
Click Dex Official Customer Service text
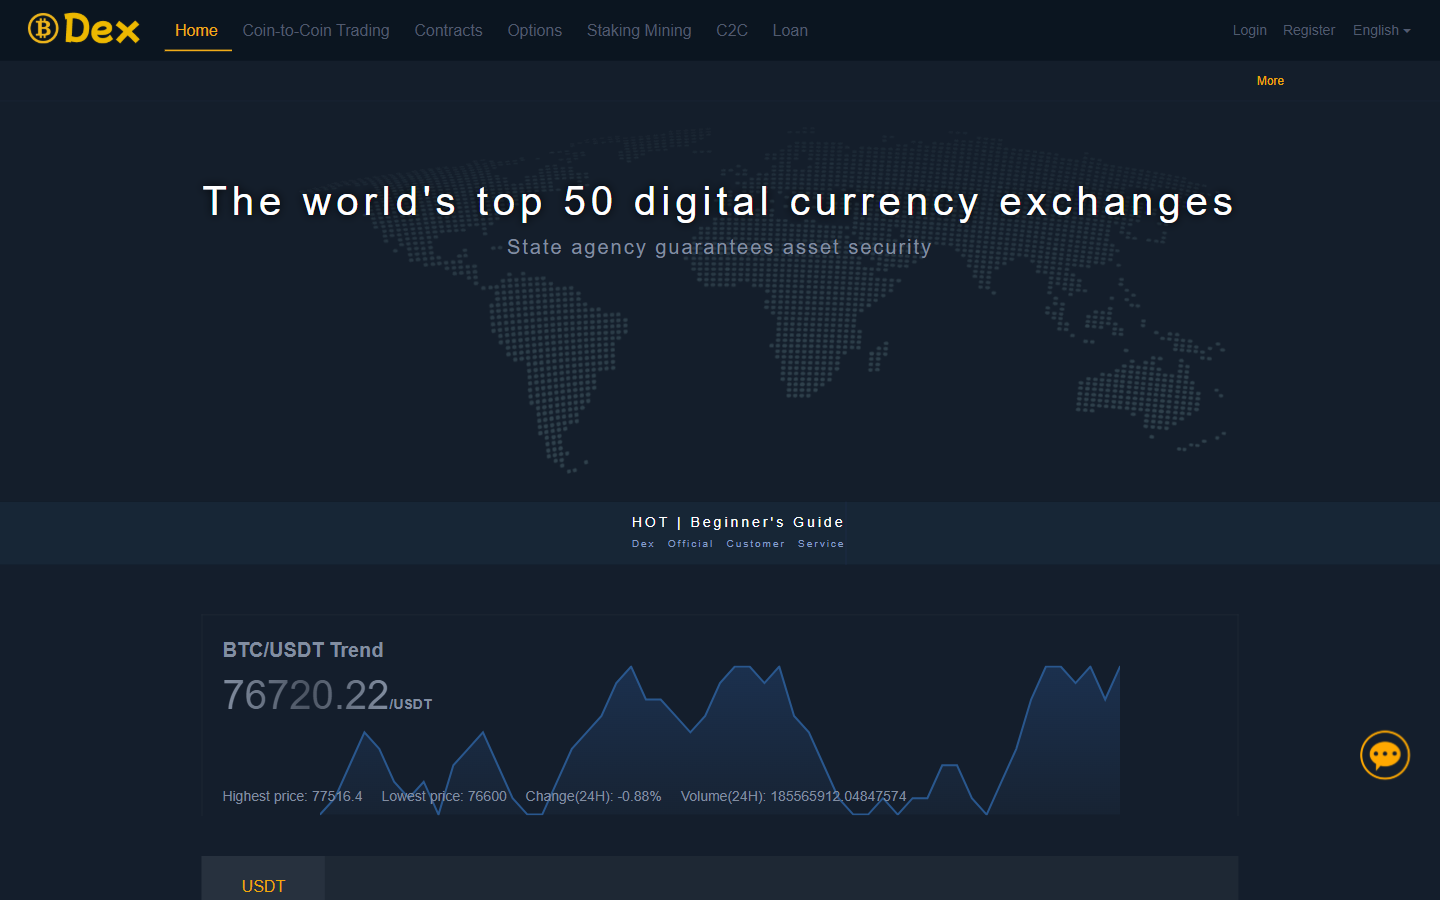point(738,544)
